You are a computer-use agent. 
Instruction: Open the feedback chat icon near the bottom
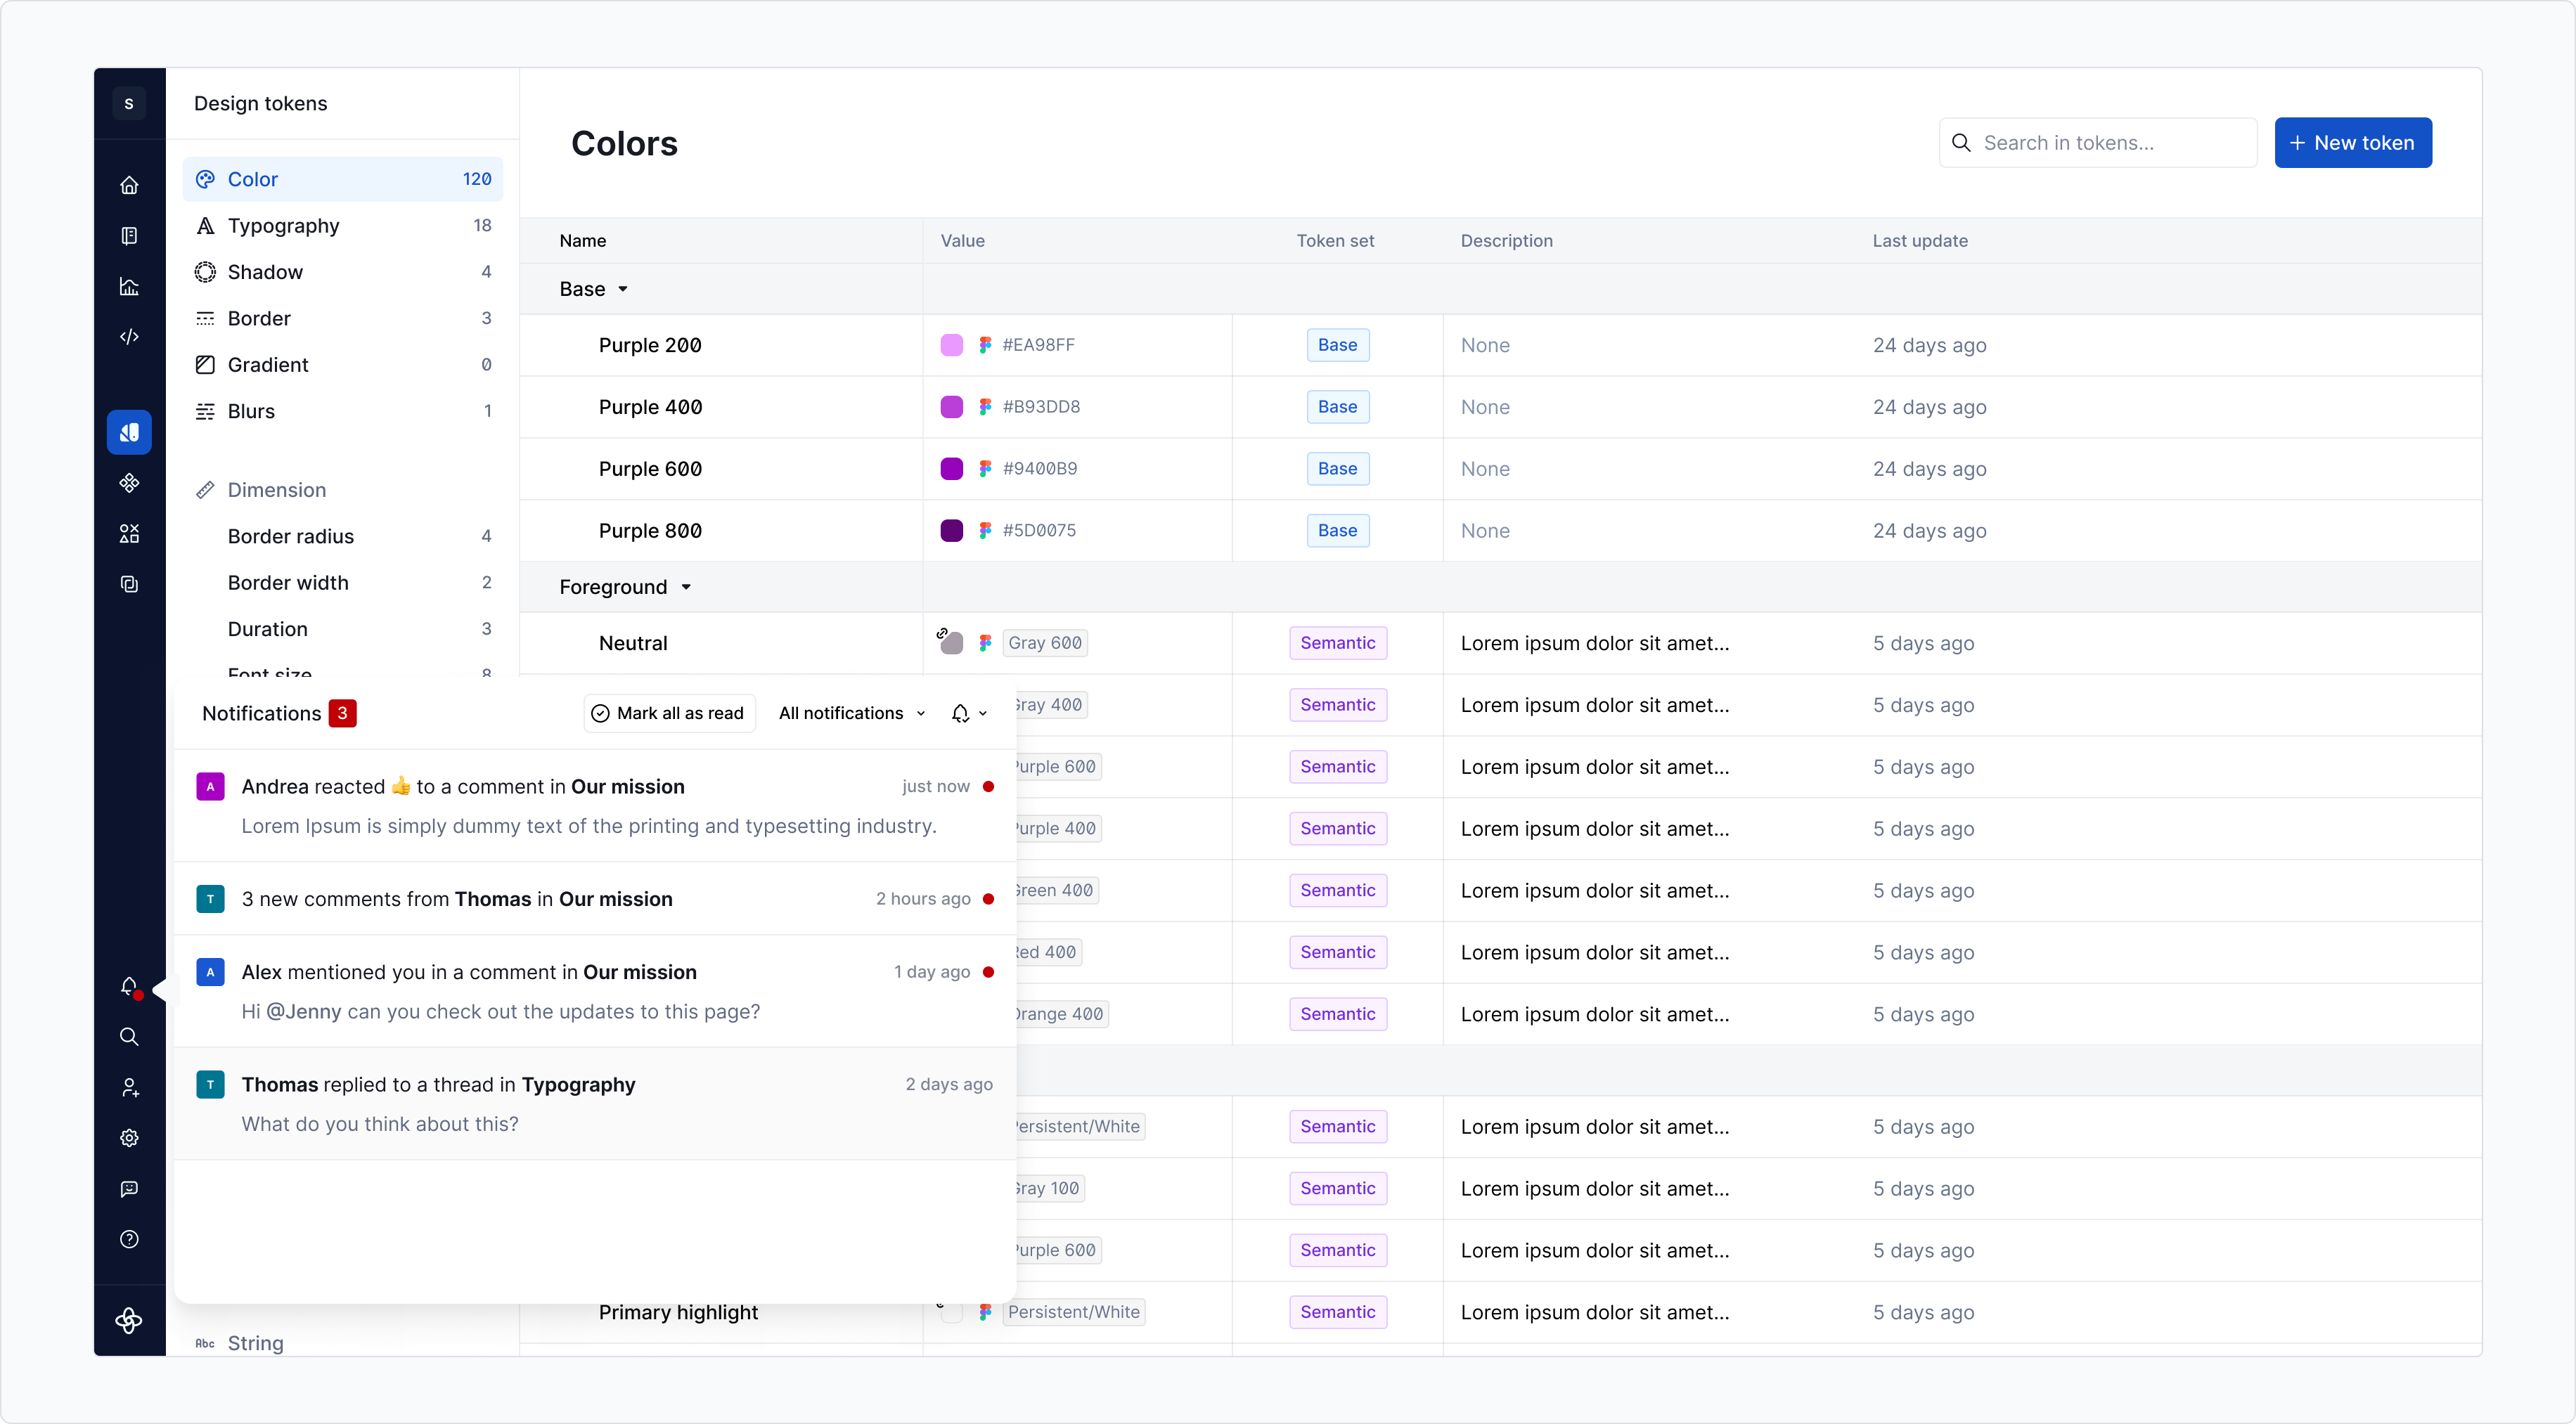pyautogui.click(x=130, y=1189)
